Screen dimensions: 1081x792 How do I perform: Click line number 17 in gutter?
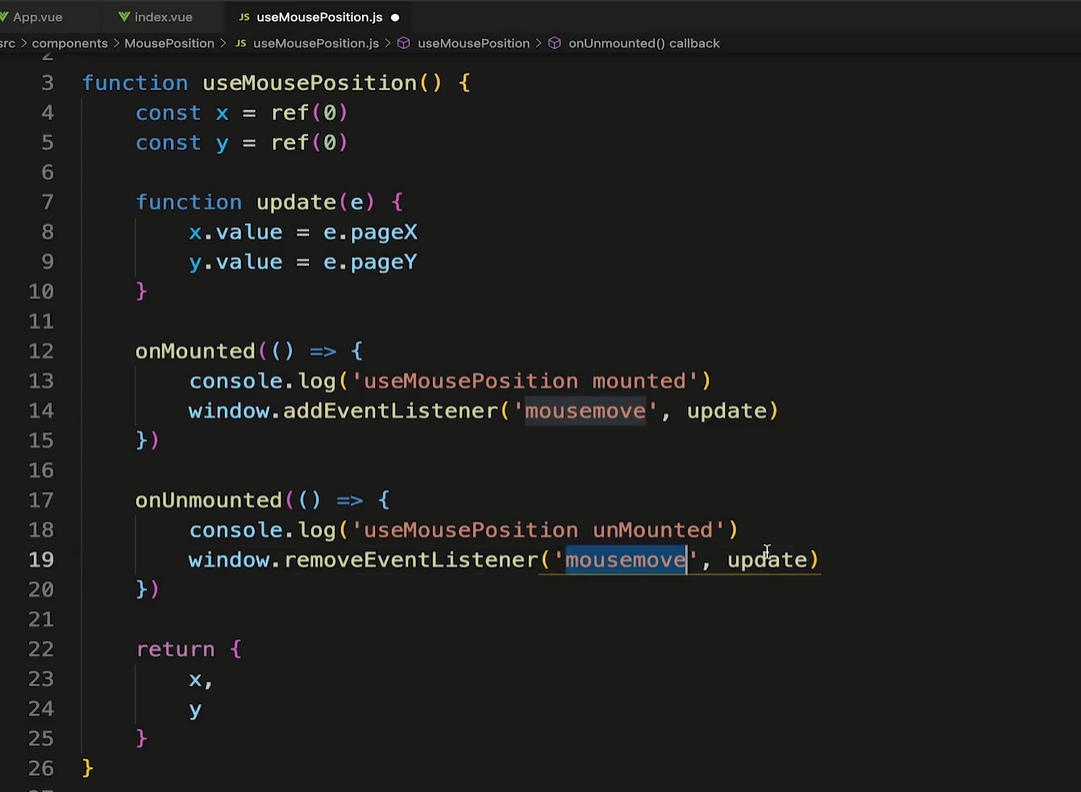[41, 500]
